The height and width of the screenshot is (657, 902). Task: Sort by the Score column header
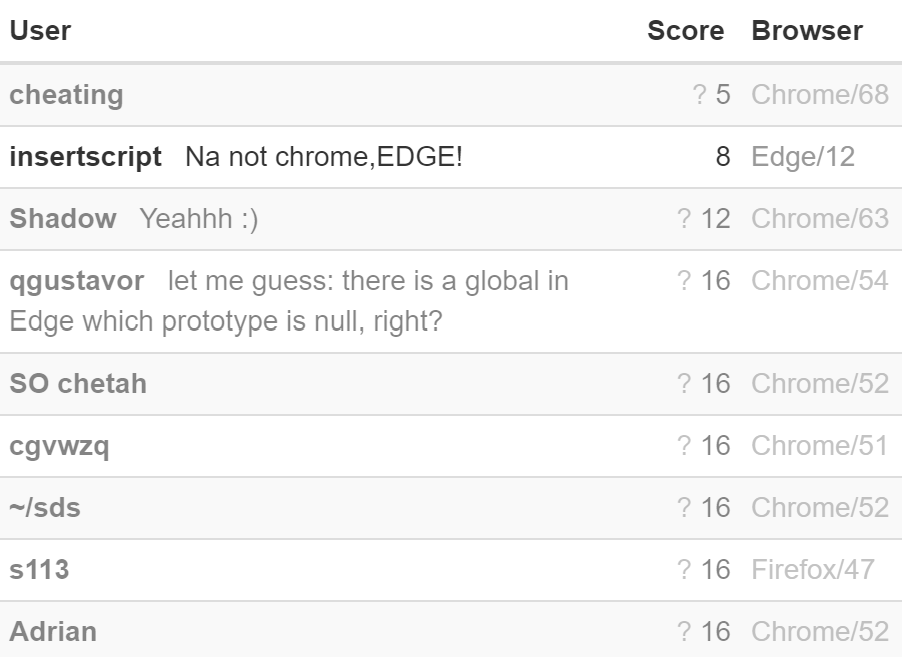coord(686,30)
